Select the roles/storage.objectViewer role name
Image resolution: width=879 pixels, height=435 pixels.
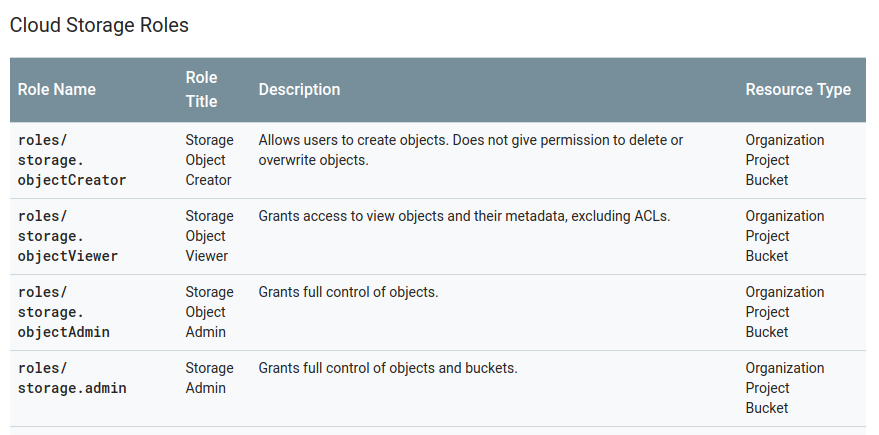(x=68, y=236)
